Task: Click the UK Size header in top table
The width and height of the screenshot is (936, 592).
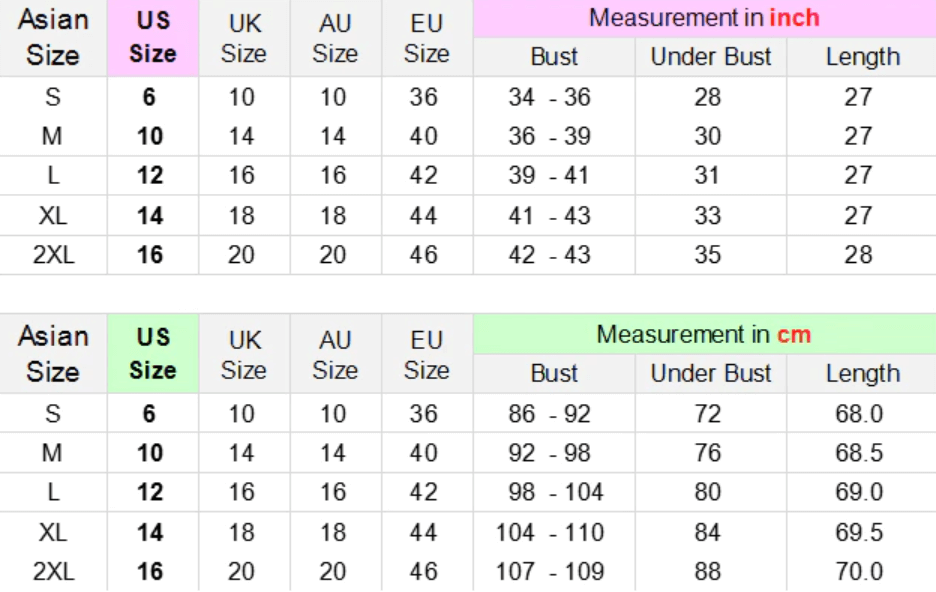Action: coord(244,38)
